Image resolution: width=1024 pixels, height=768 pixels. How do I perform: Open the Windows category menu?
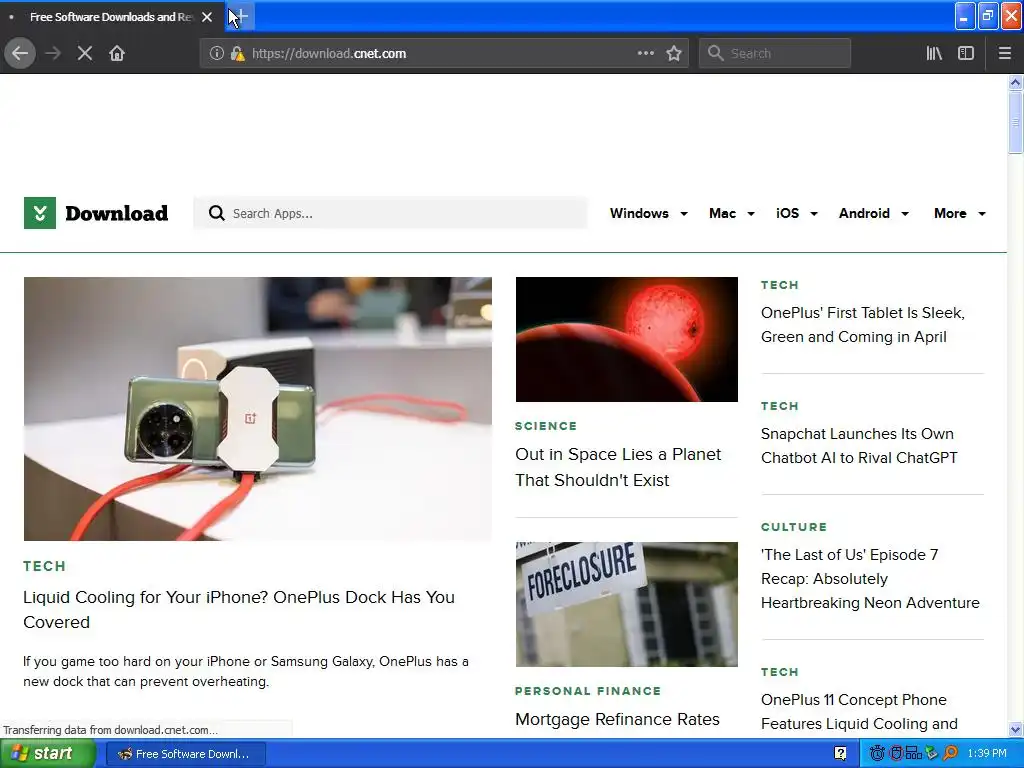tap(639, 214)
